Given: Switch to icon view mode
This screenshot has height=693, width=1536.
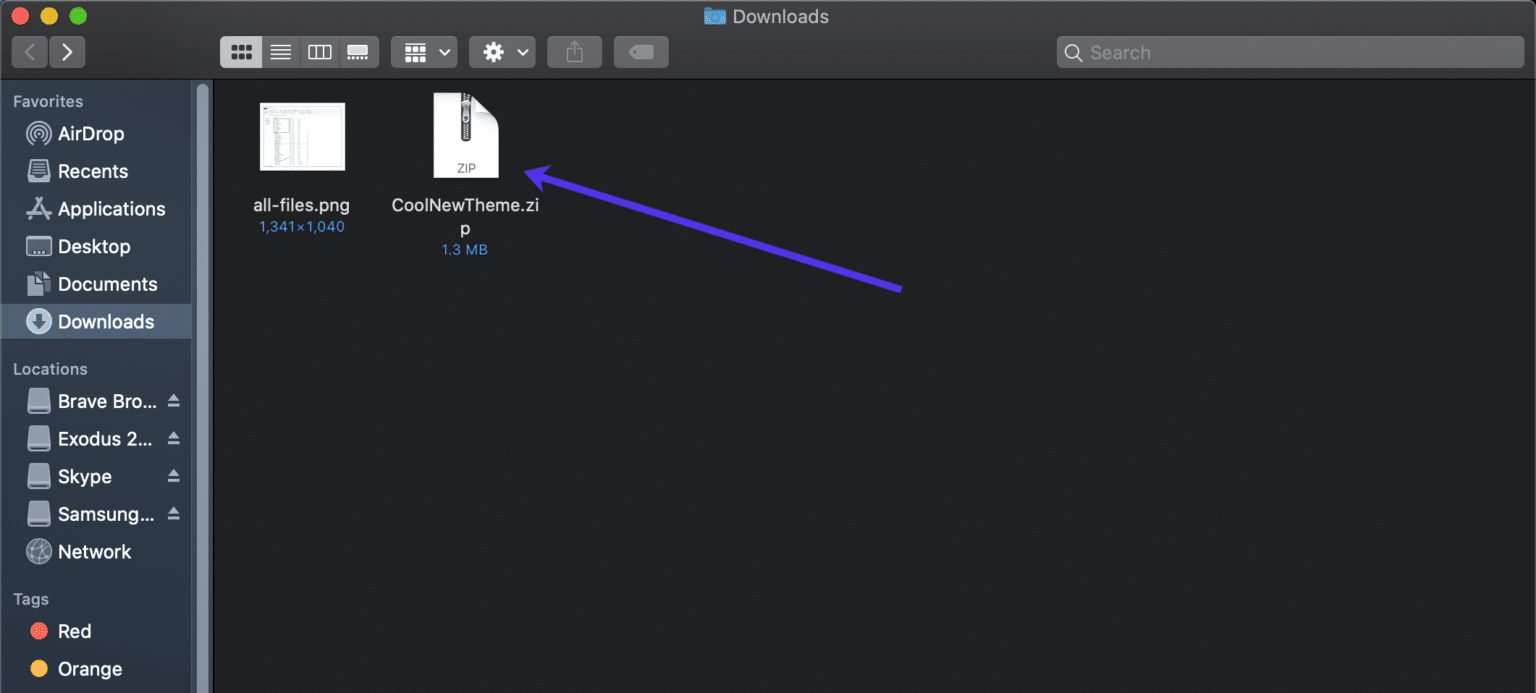Looking at the screenshot, I should (241, 53).
